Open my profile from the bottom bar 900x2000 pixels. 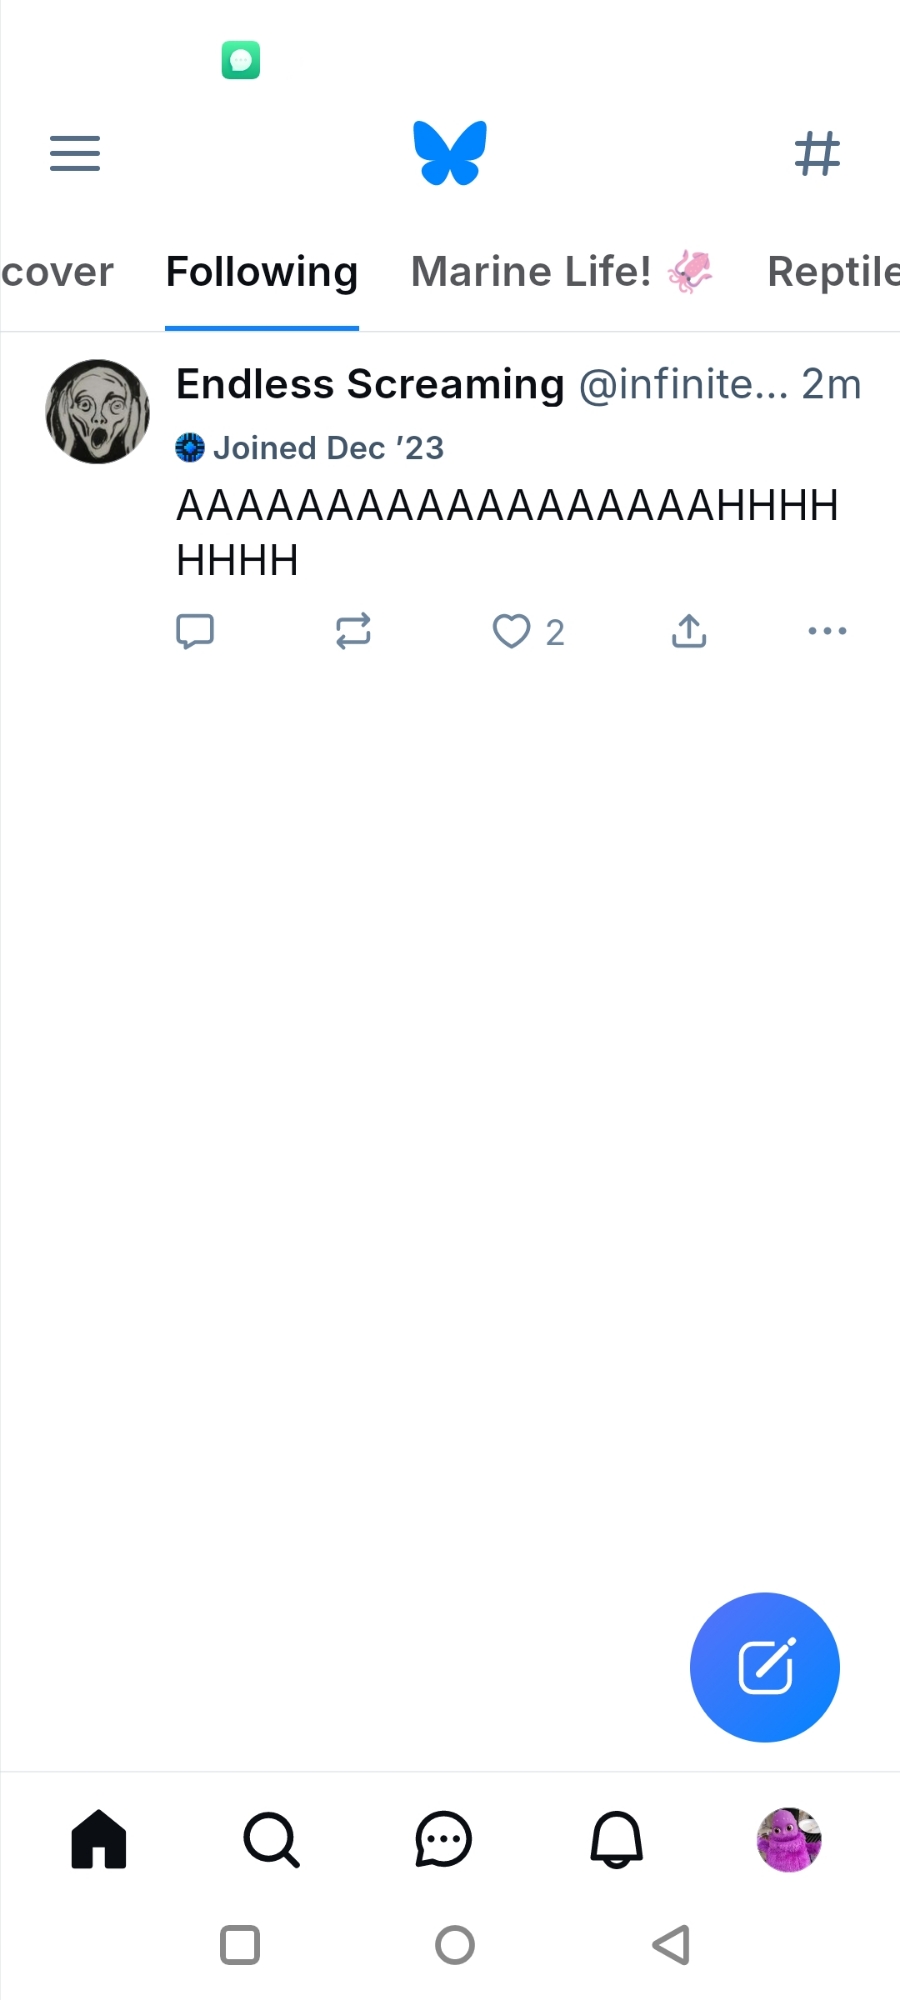789,1839
